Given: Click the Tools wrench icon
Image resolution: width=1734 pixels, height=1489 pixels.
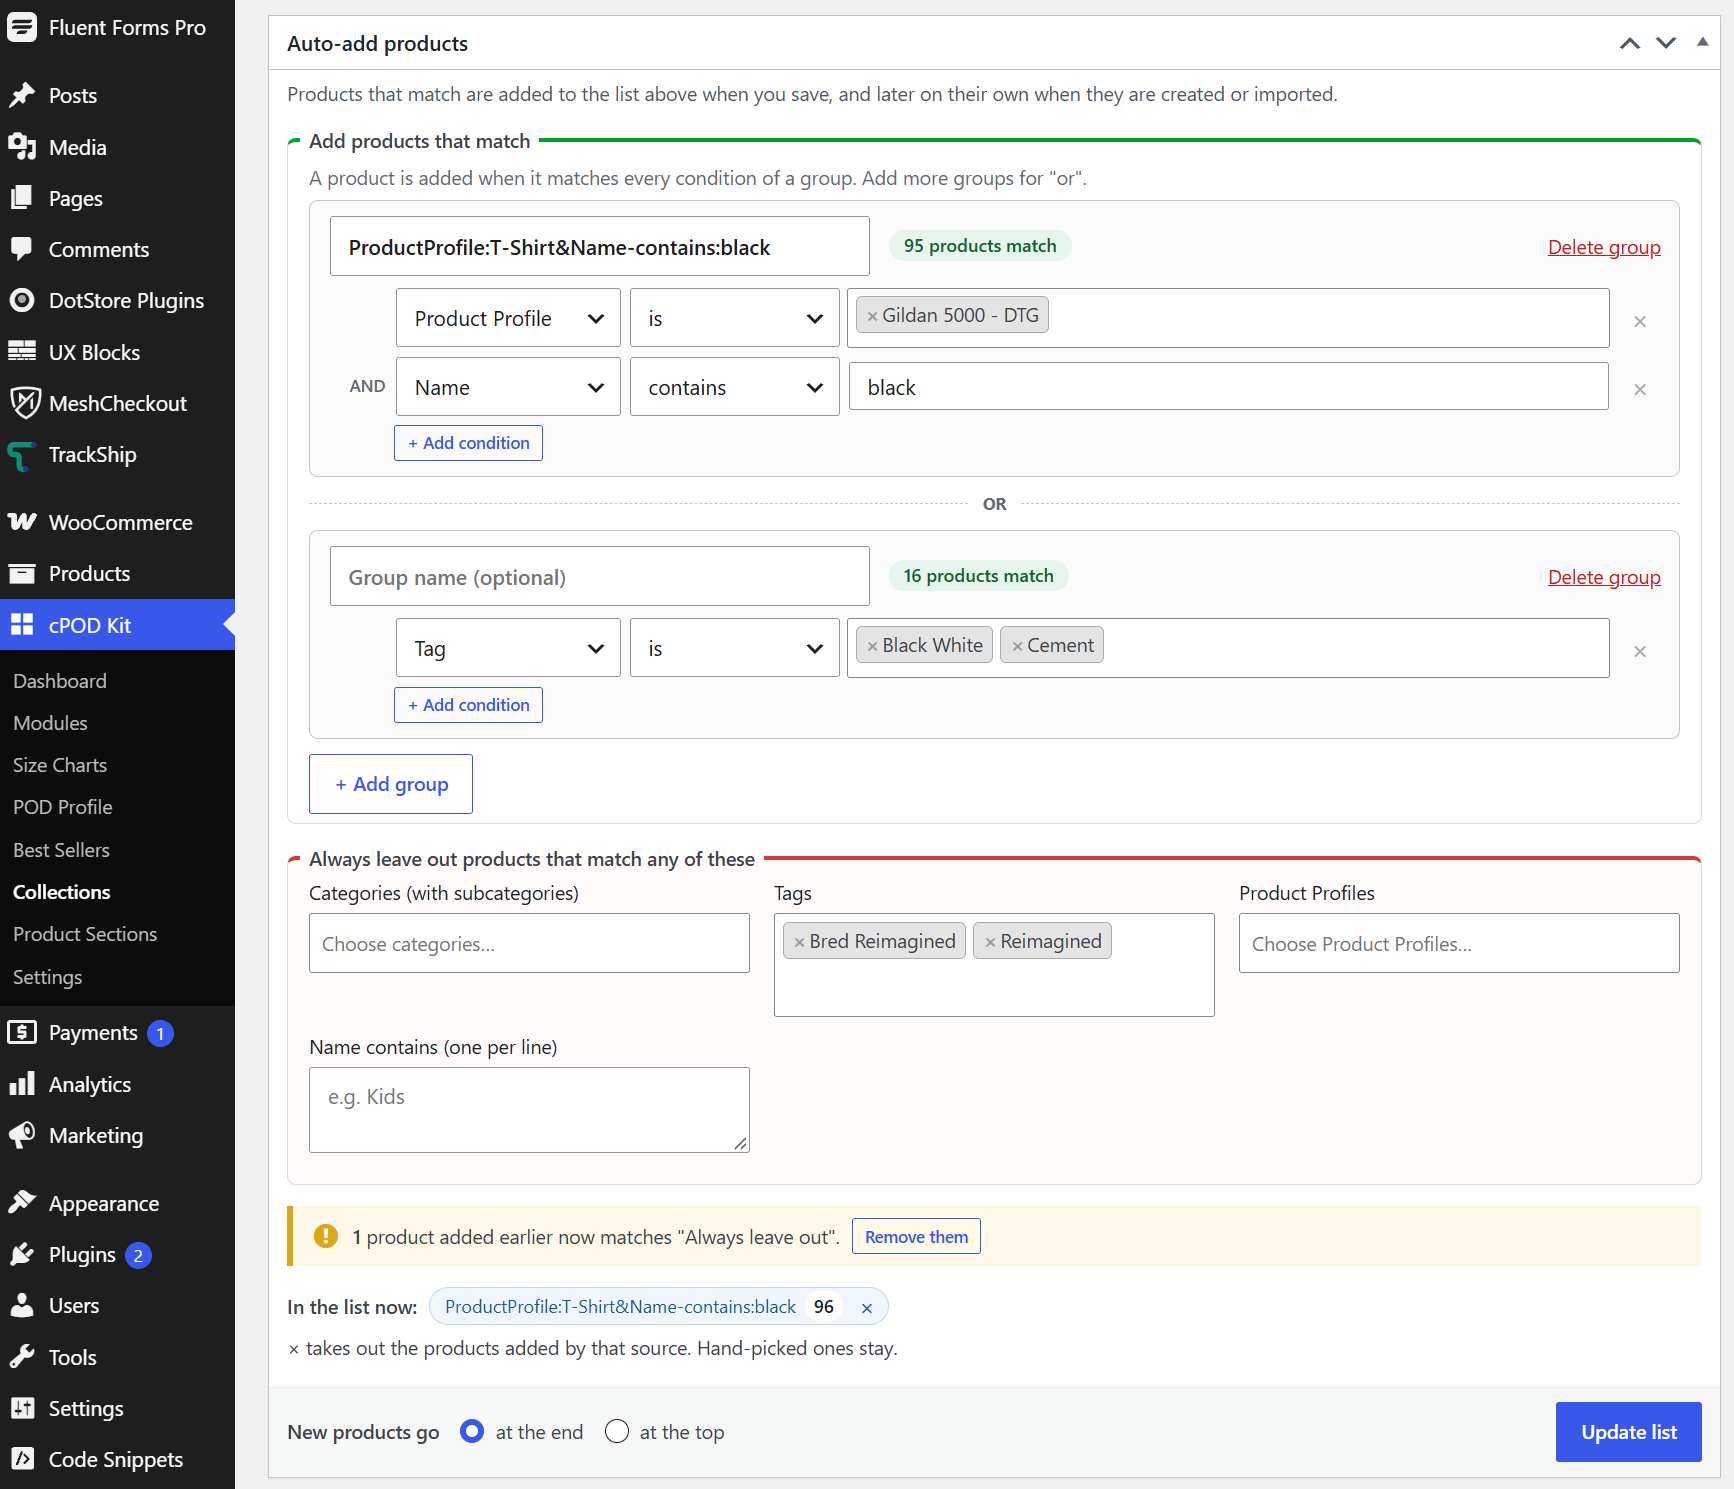Looking at the screenshot, I should tap(22, 1357).
